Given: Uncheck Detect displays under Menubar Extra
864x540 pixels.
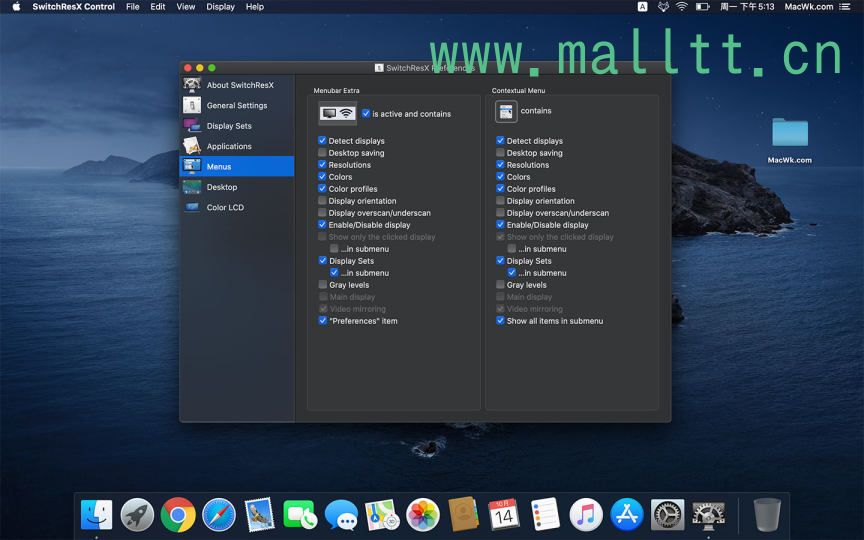Looking at the screenshot, I should (x=322, y=141).
